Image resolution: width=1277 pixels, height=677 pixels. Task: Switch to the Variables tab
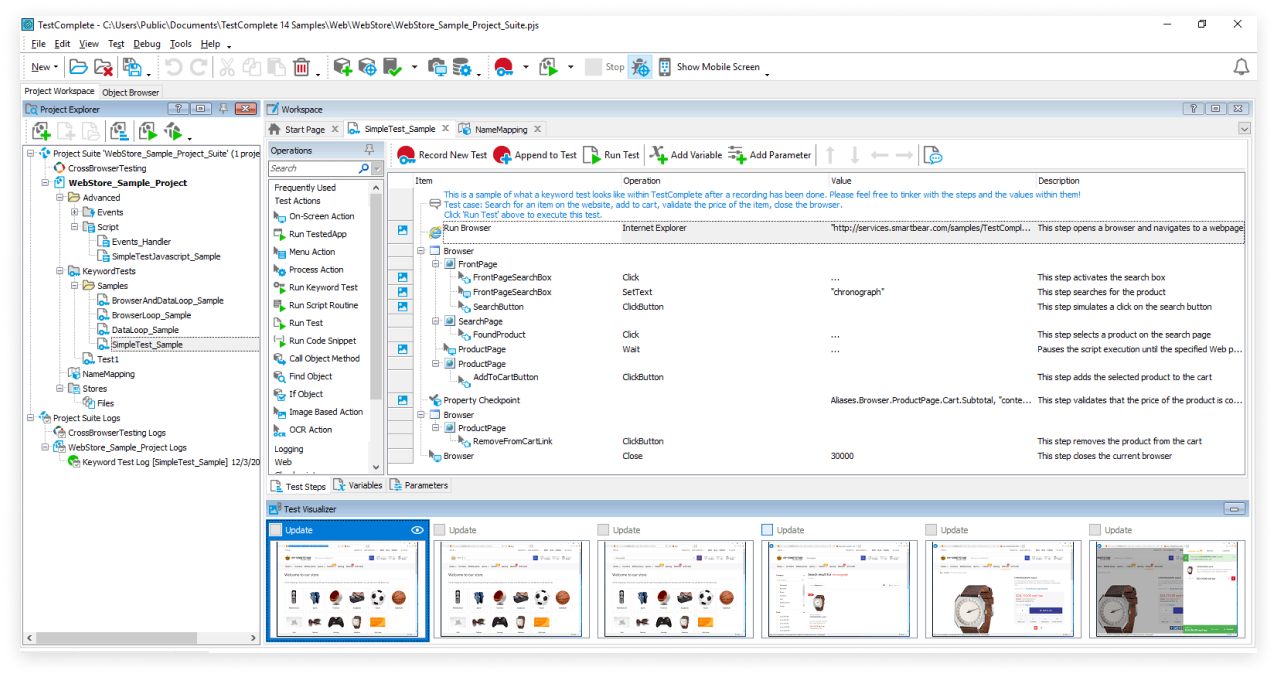(358, 486)
